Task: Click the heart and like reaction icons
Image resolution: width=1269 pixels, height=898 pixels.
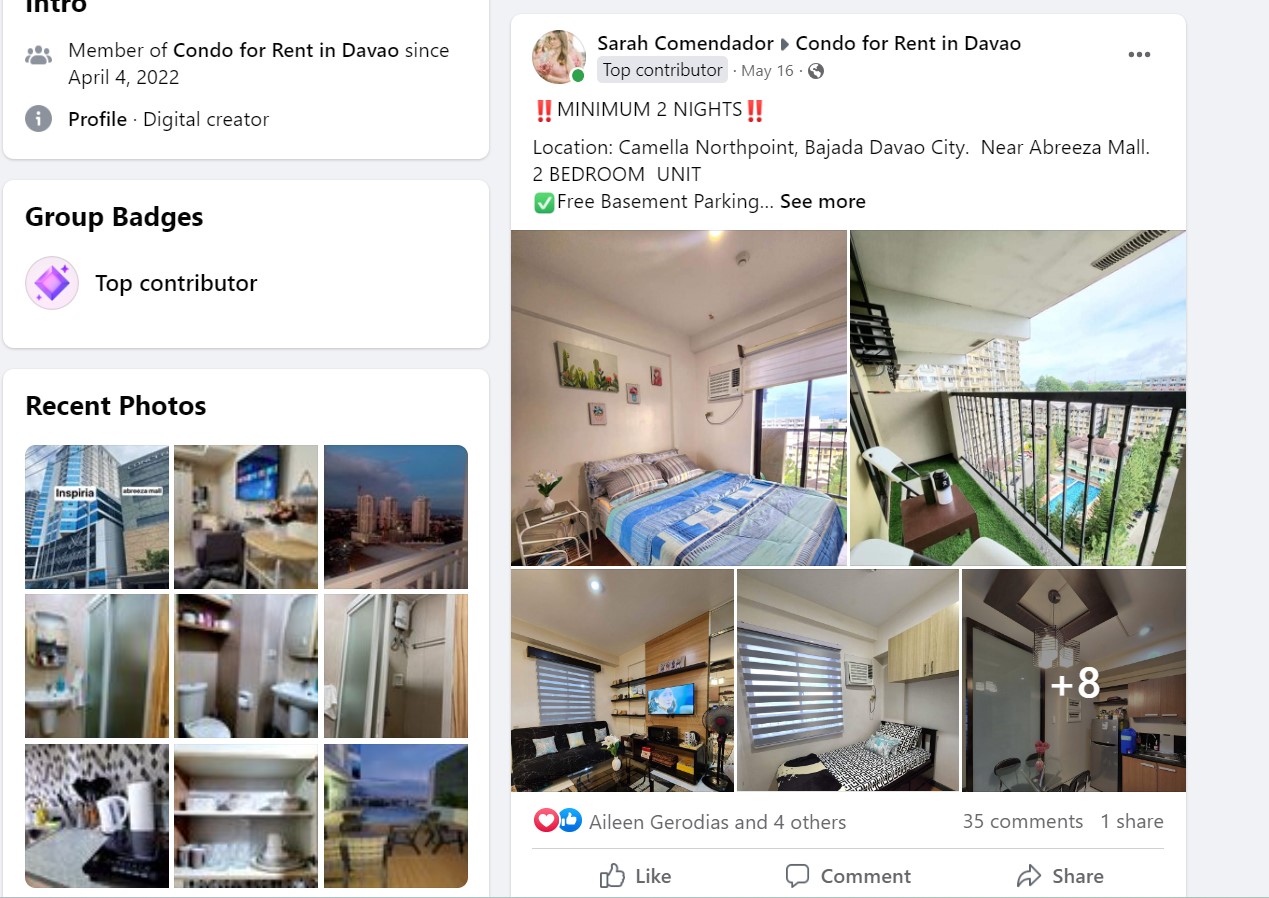Action: point(558,821)
